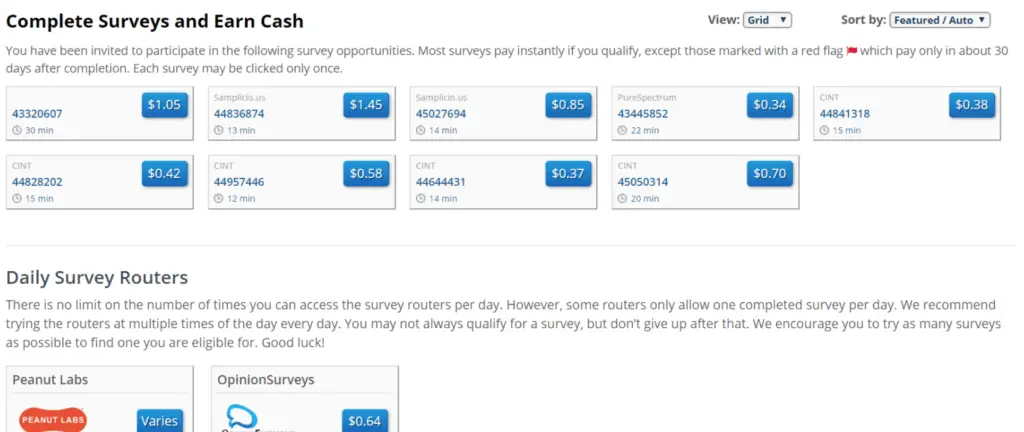Viewport: 1024px width, 432px height.
Task: Open the View Grid dropdown
Action: [x=767, y=20]
